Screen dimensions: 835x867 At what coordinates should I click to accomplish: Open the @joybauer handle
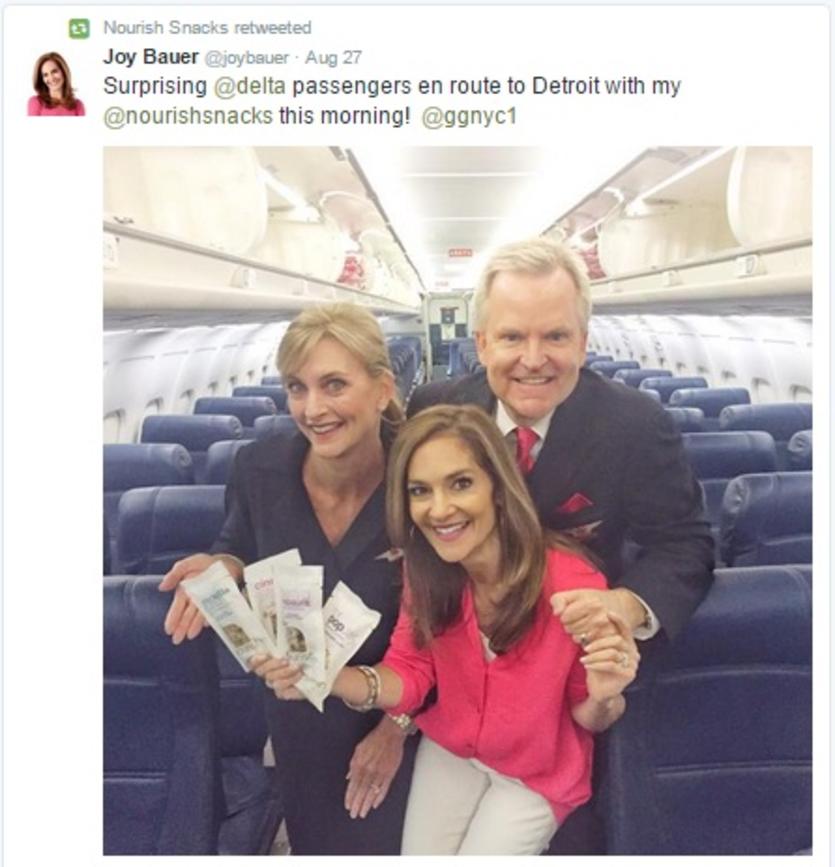[x=247, y=58]
